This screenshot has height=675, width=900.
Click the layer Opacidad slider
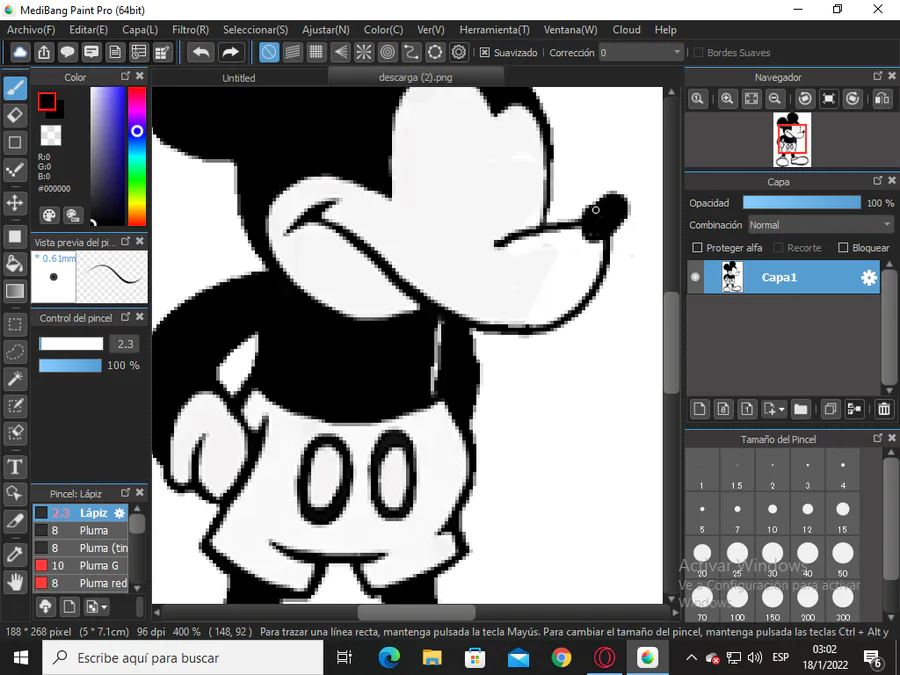click(802, 203)
